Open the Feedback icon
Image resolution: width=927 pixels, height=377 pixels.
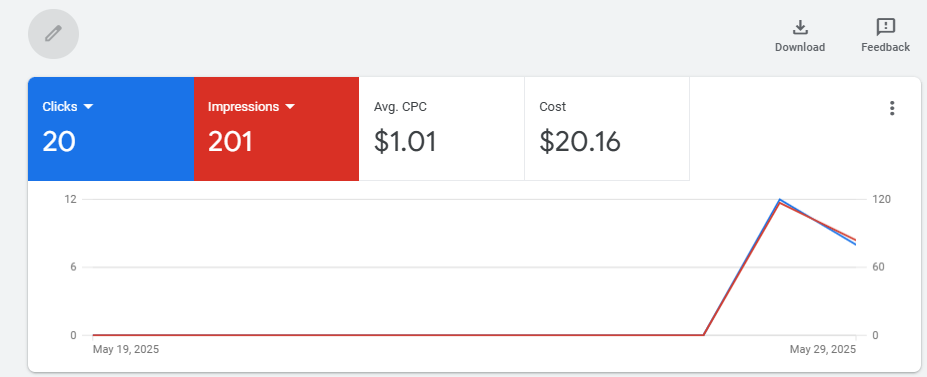(885, 27)
